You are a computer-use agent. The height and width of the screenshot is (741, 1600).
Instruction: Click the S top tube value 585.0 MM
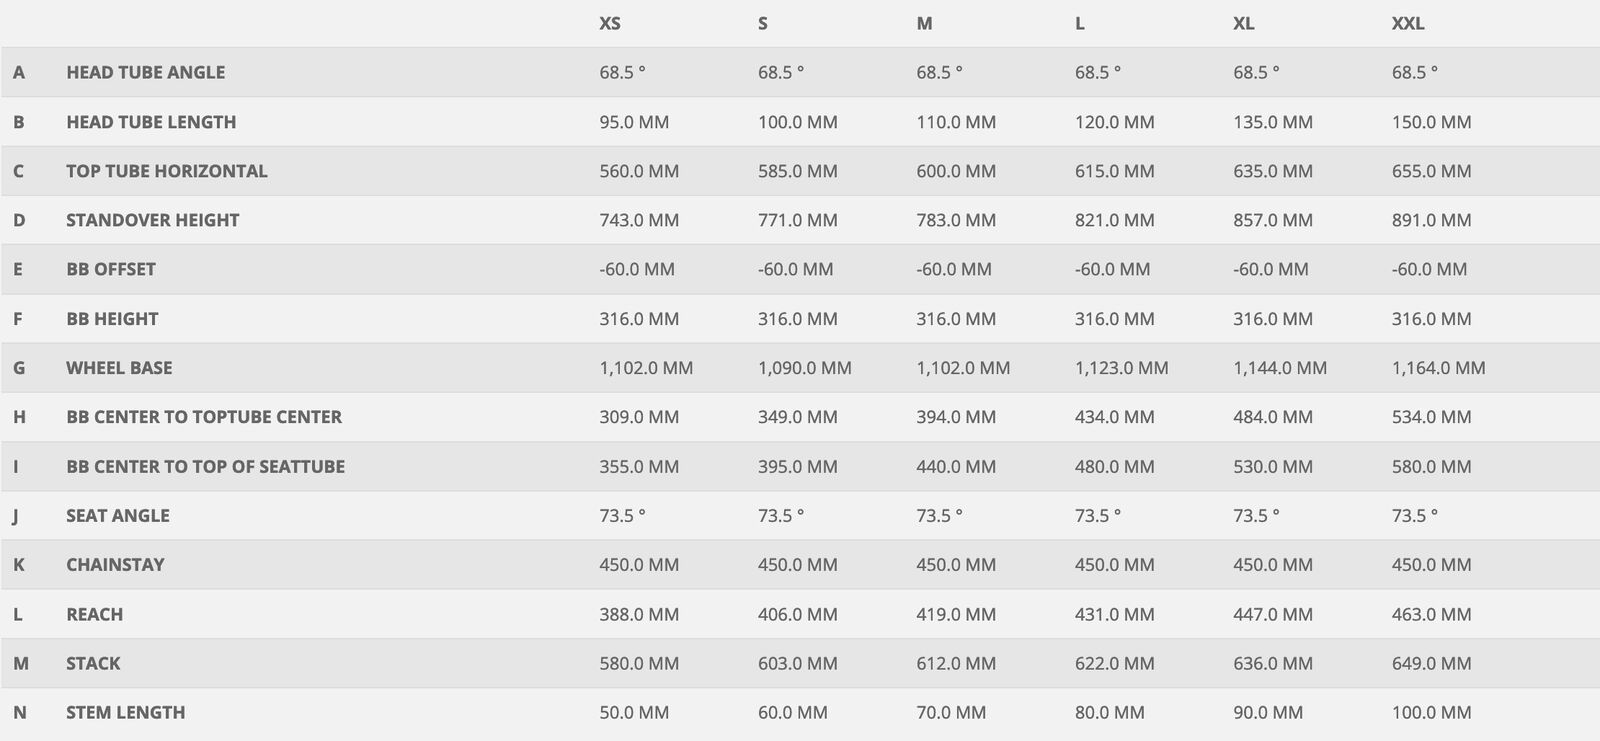pyautogui.click(x=797, y=171)
